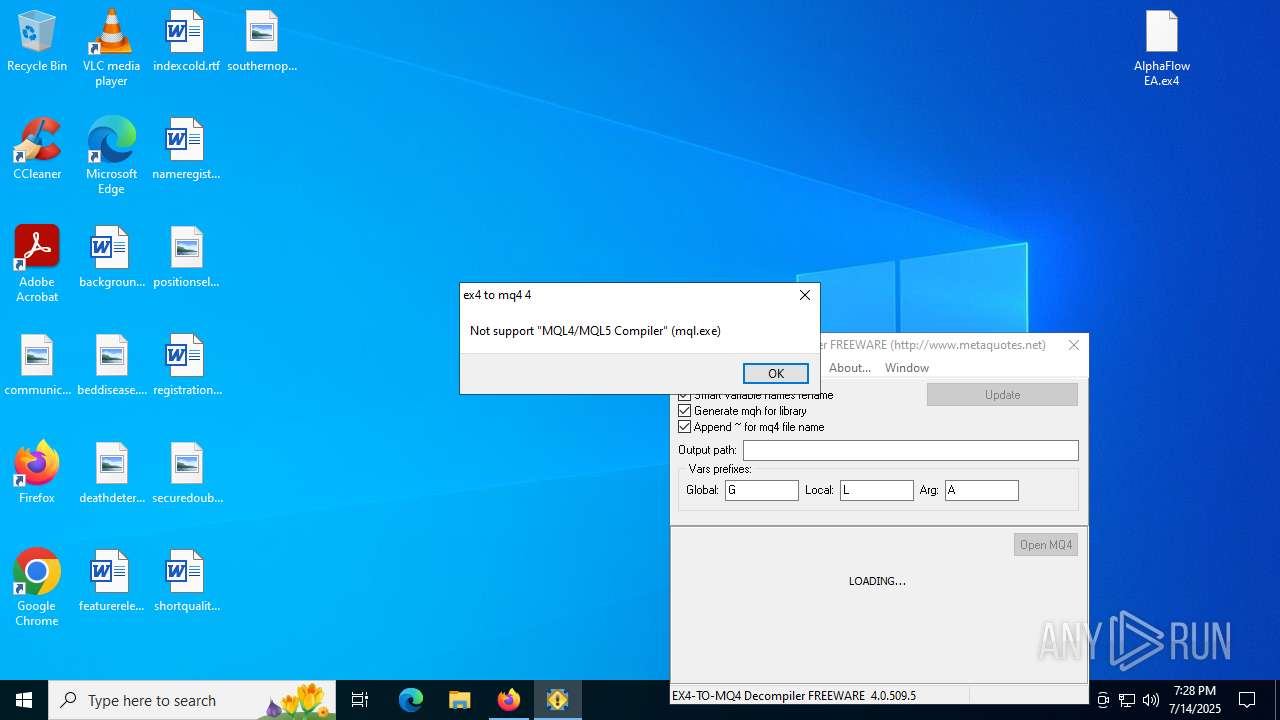Select the Microsoft Edge desktop shortcut
The width and height of the screenshot is (1280, 720).
[111, 156]
